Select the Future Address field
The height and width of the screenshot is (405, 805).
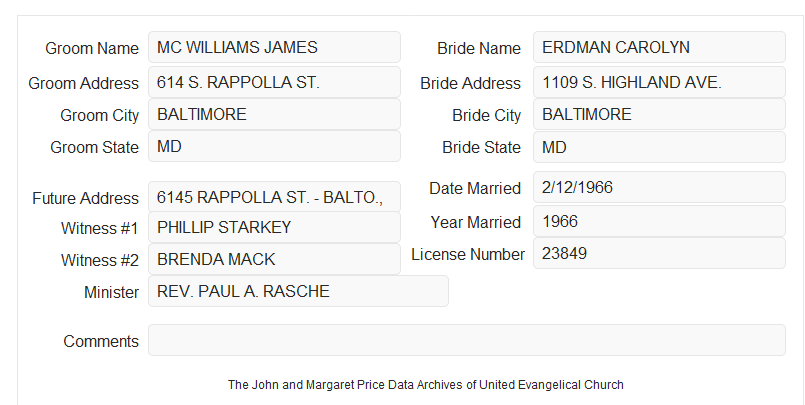(x=274, y=197)
